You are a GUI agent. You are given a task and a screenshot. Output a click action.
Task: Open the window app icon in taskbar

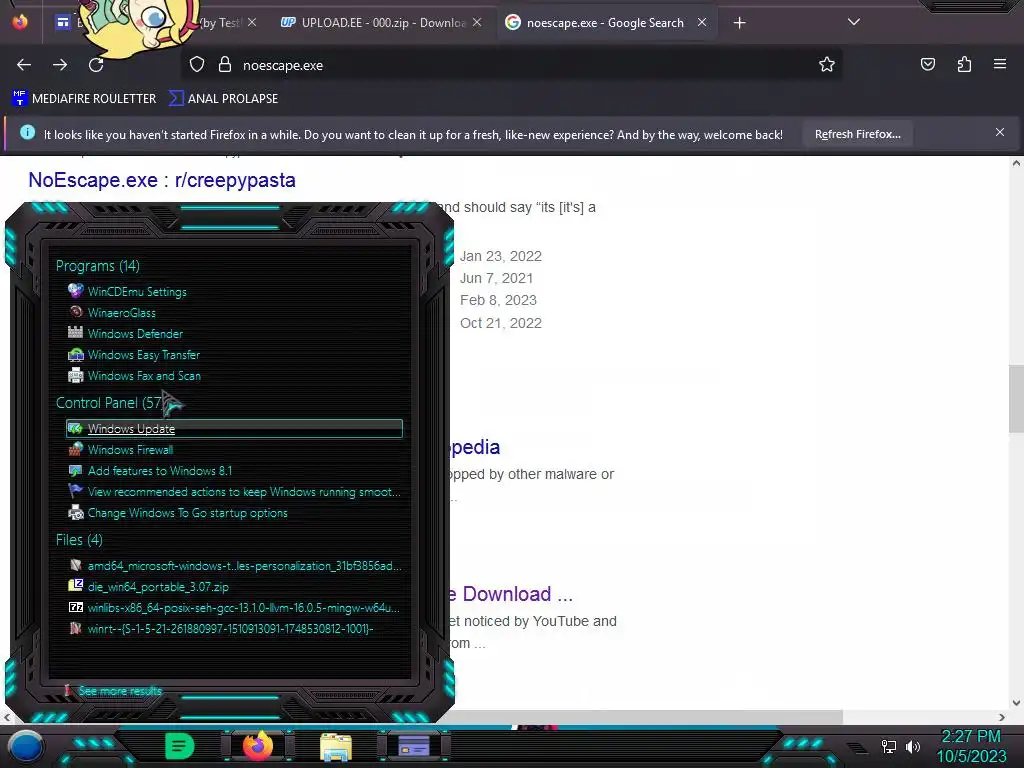(x=414, y=746)
